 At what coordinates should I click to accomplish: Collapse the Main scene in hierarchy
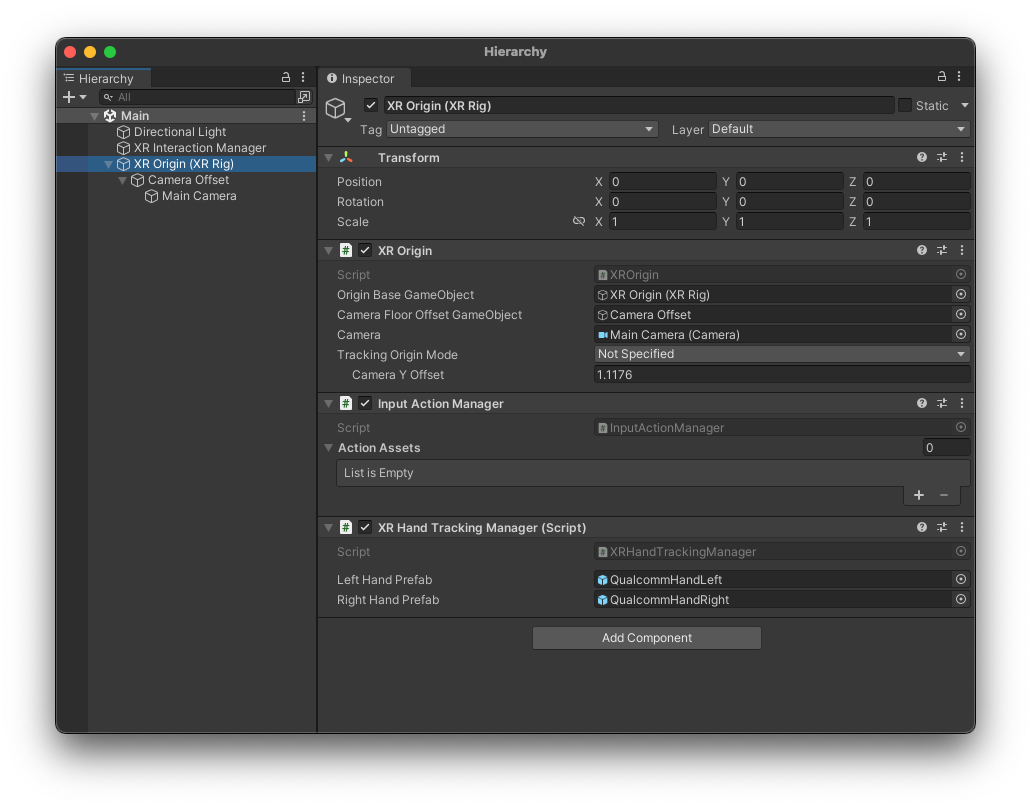(95, 116)
